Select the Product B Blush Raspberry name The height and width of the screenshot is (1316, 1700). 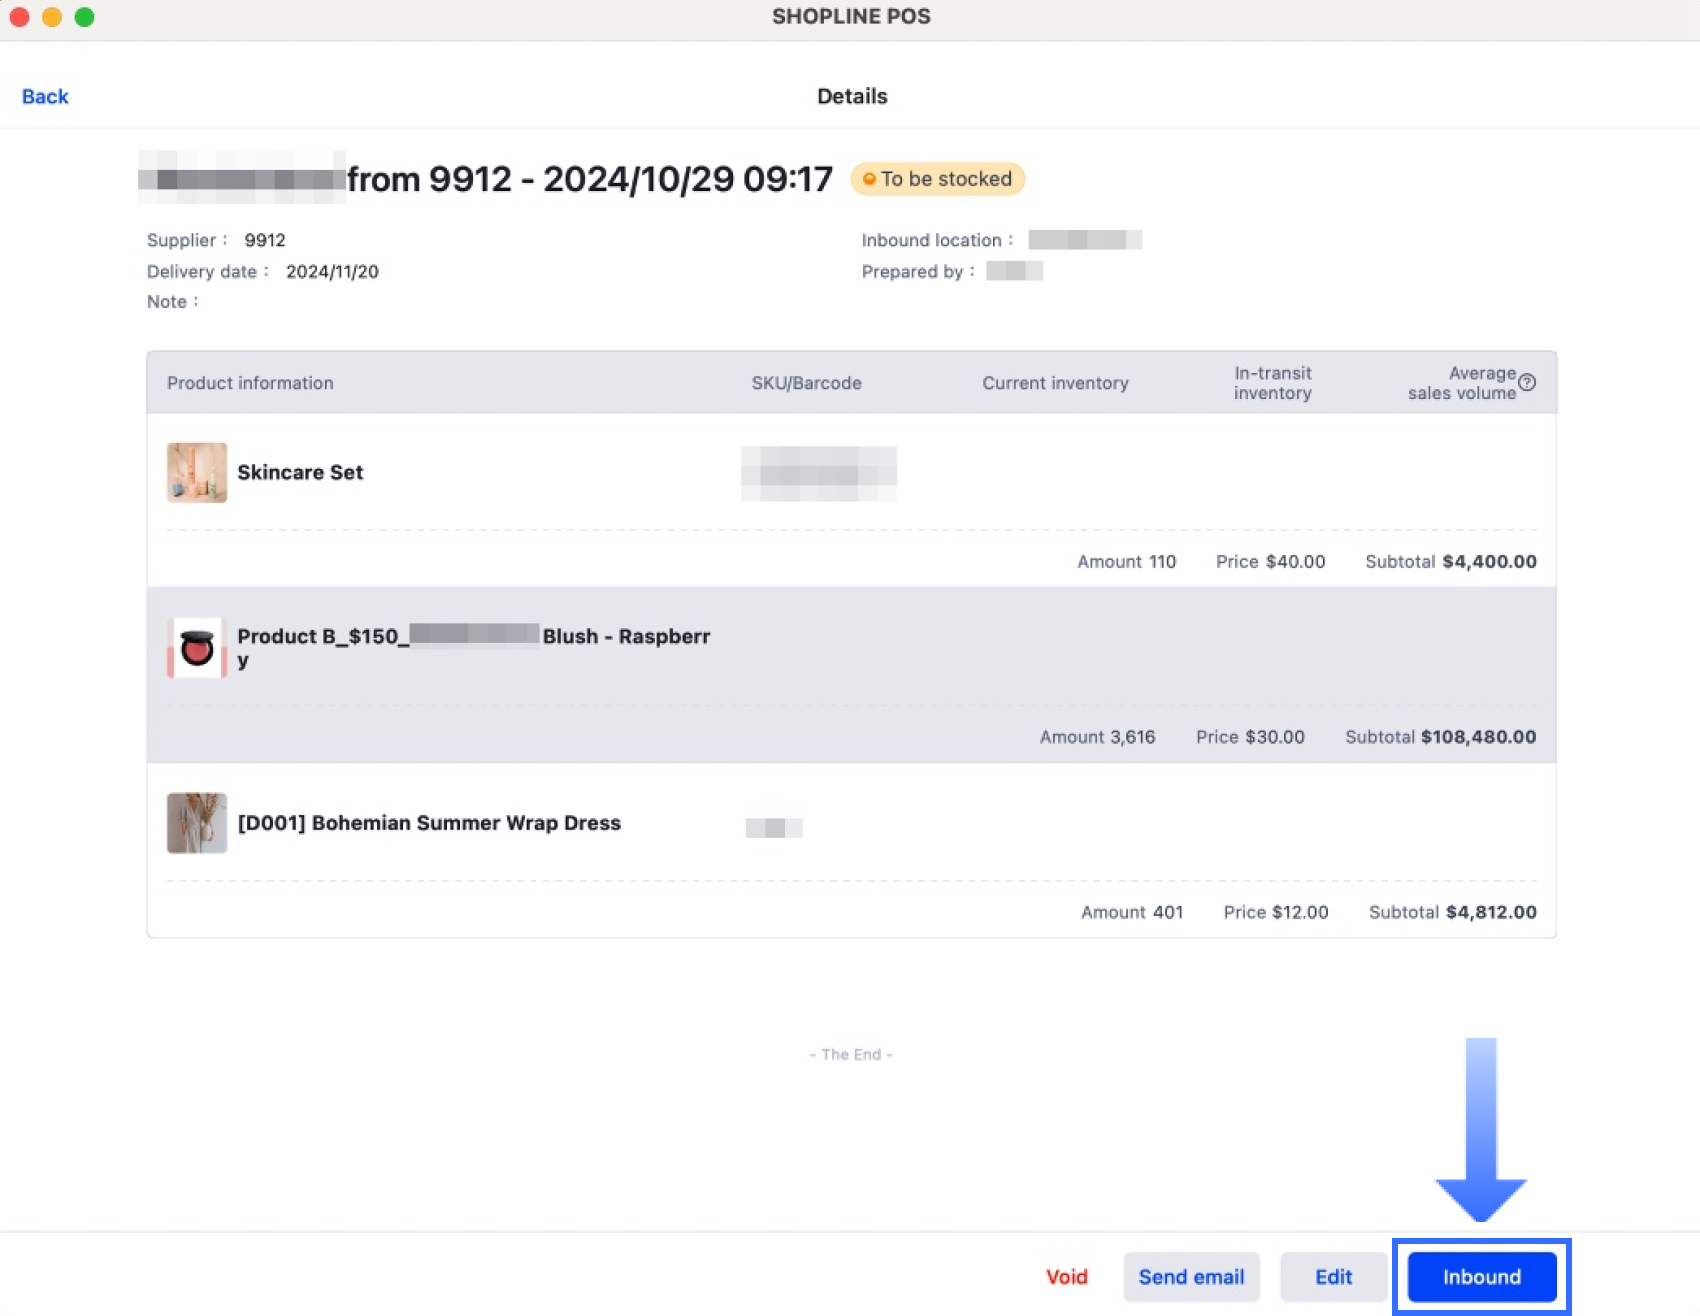(474, 648)
